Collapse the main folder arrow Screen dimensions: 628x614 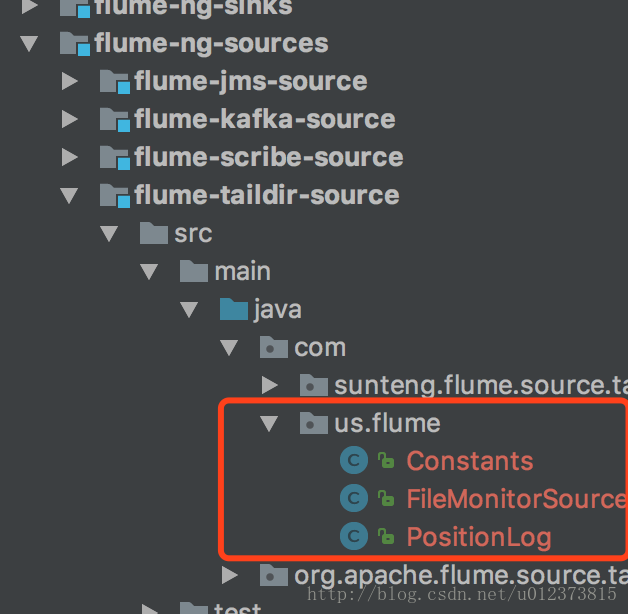pos(149,272)
